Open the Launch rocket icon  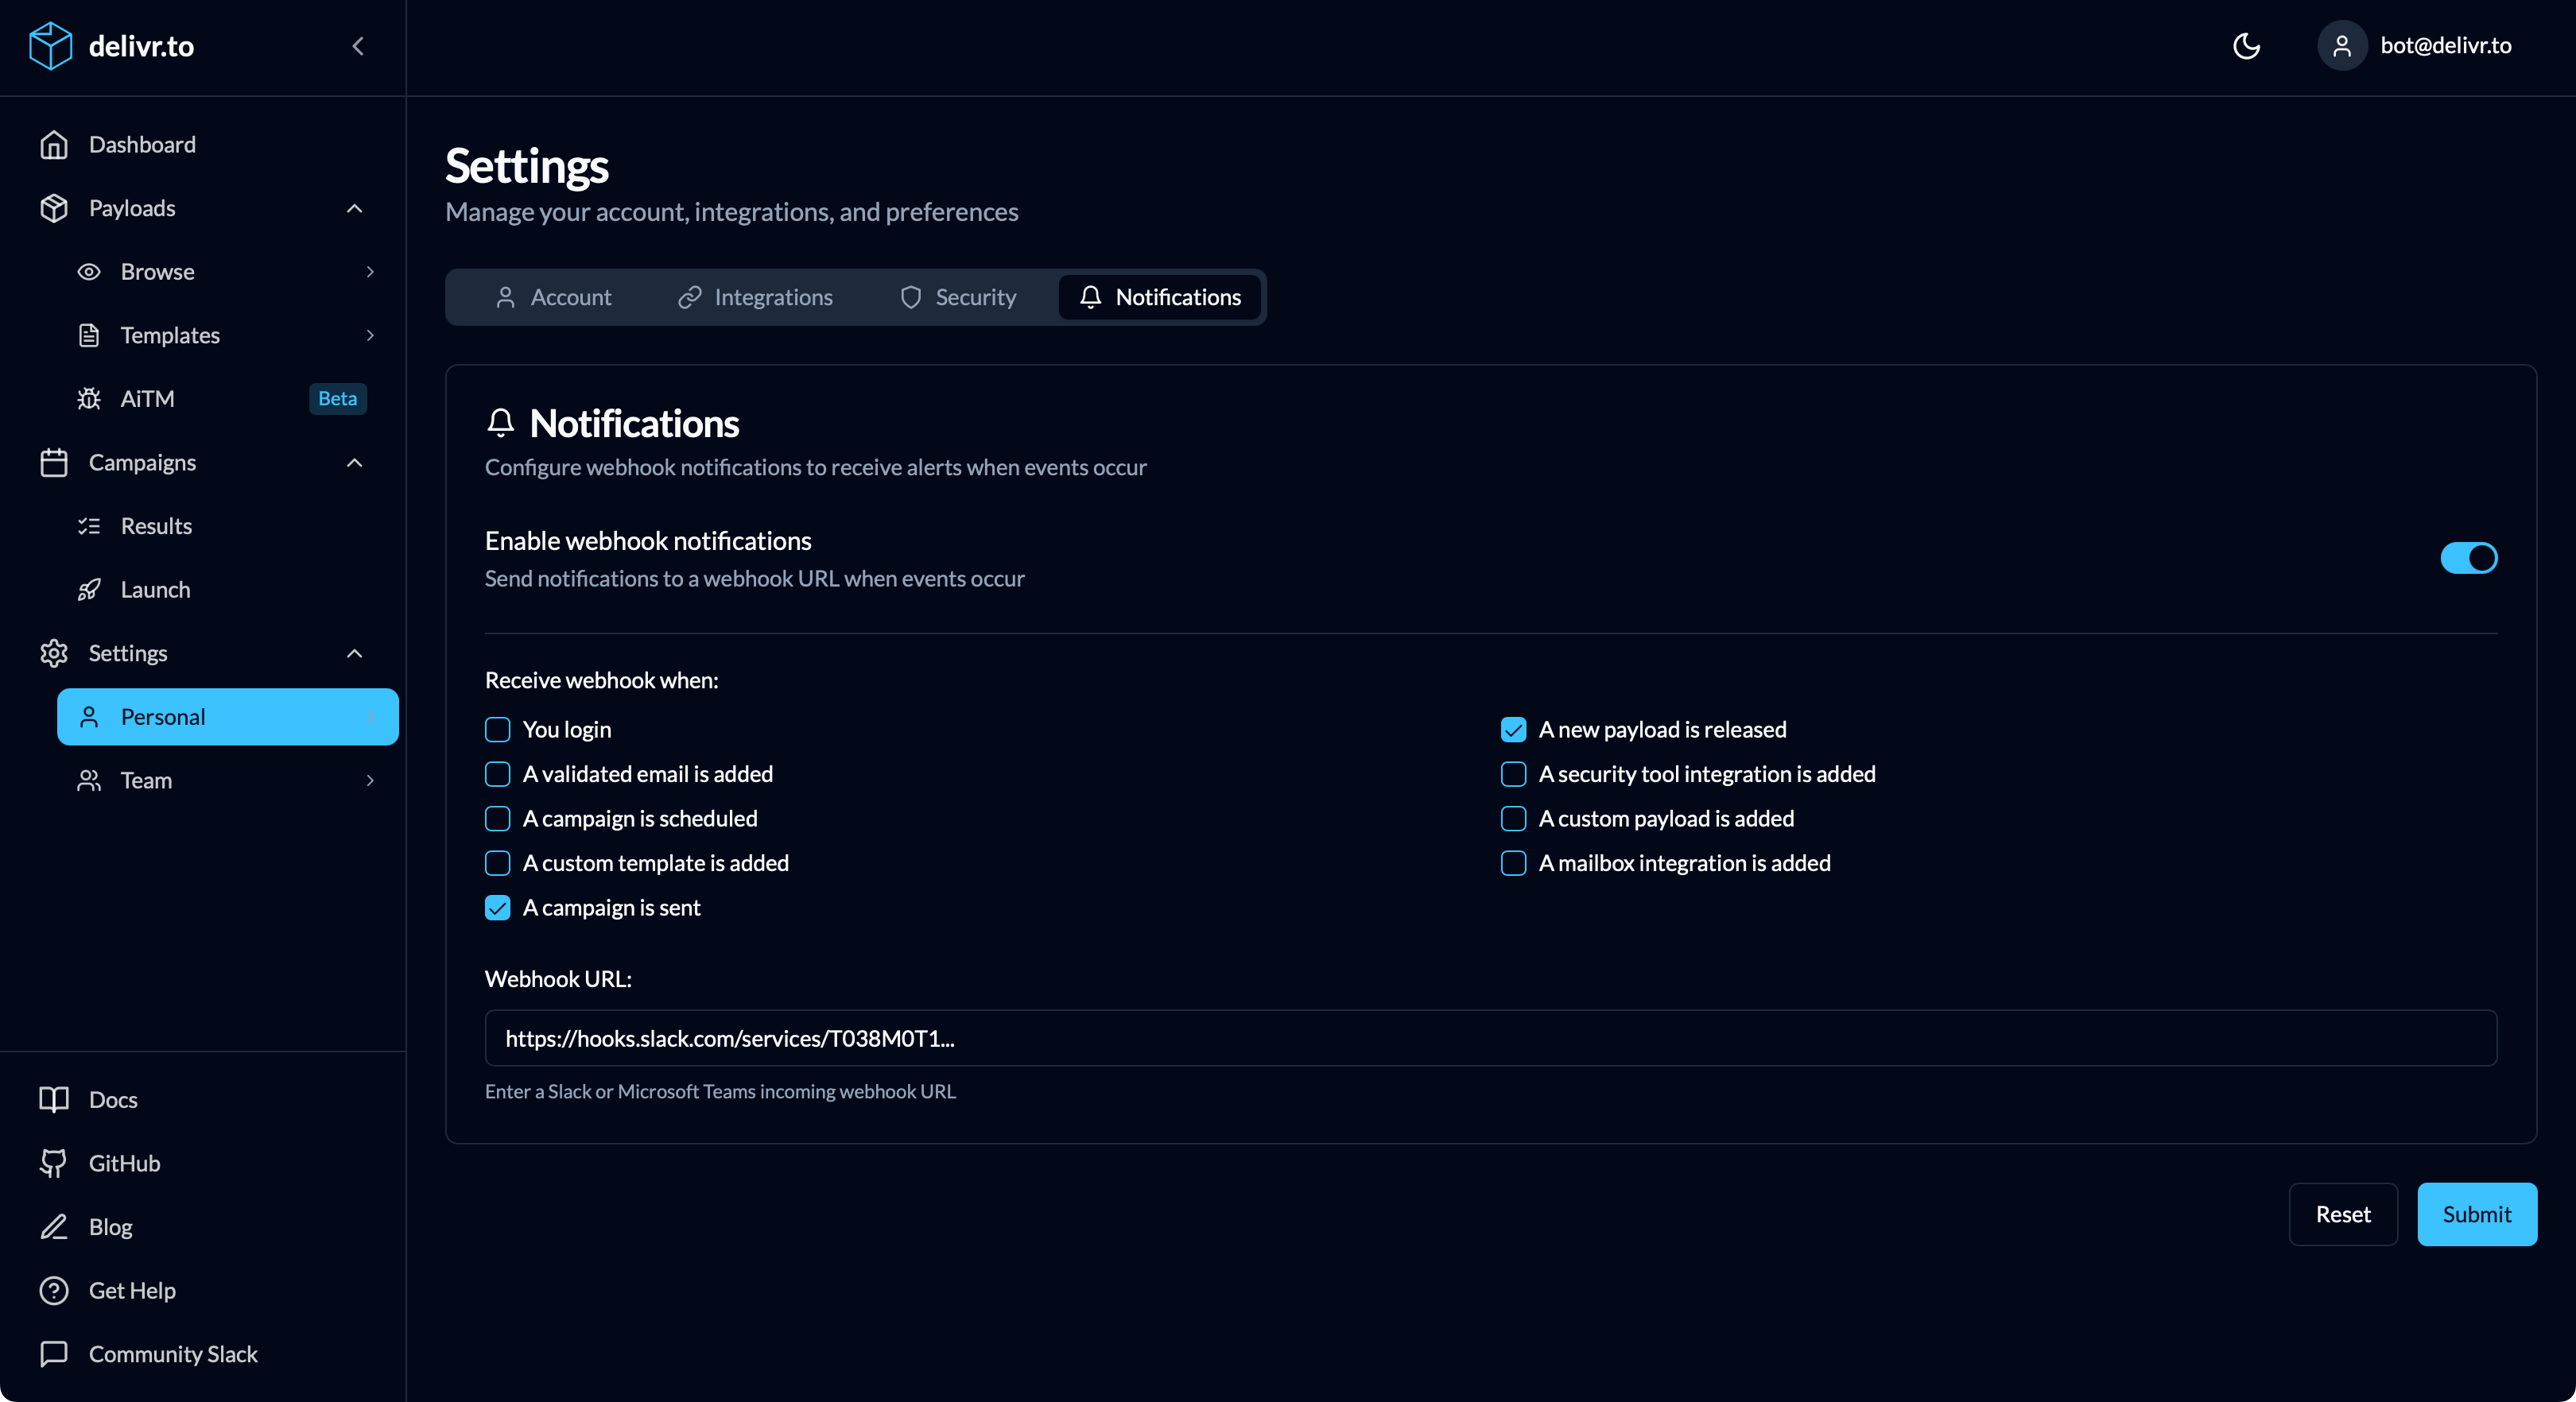coord(89,589)
